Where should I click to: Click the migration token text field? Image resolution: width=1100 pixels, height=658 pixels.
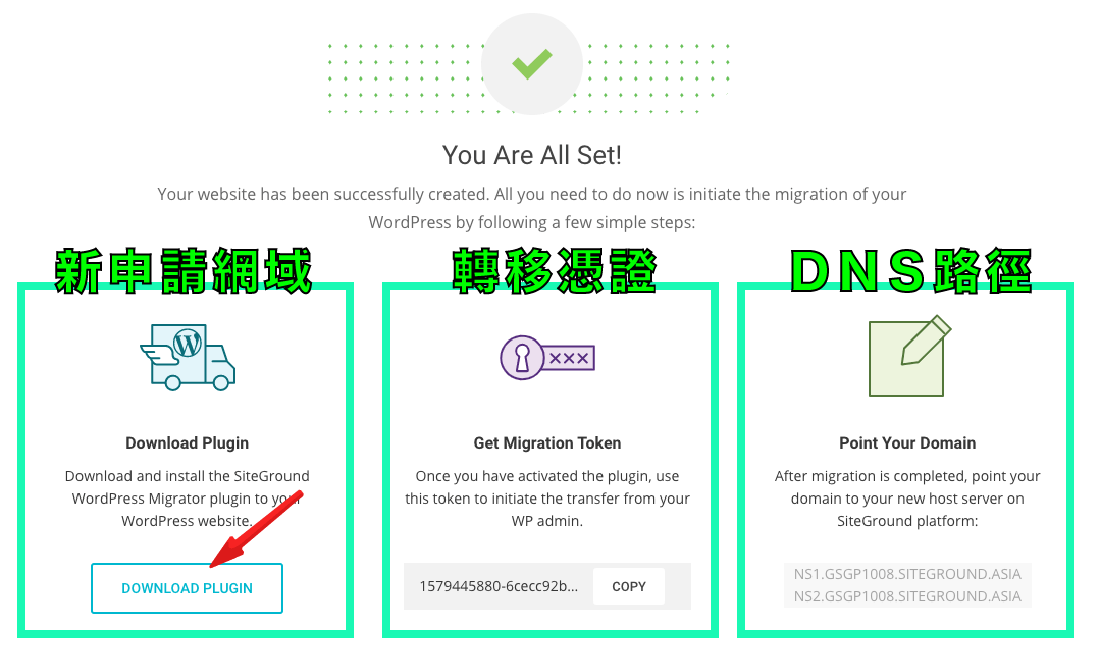[x=499, y=586]
